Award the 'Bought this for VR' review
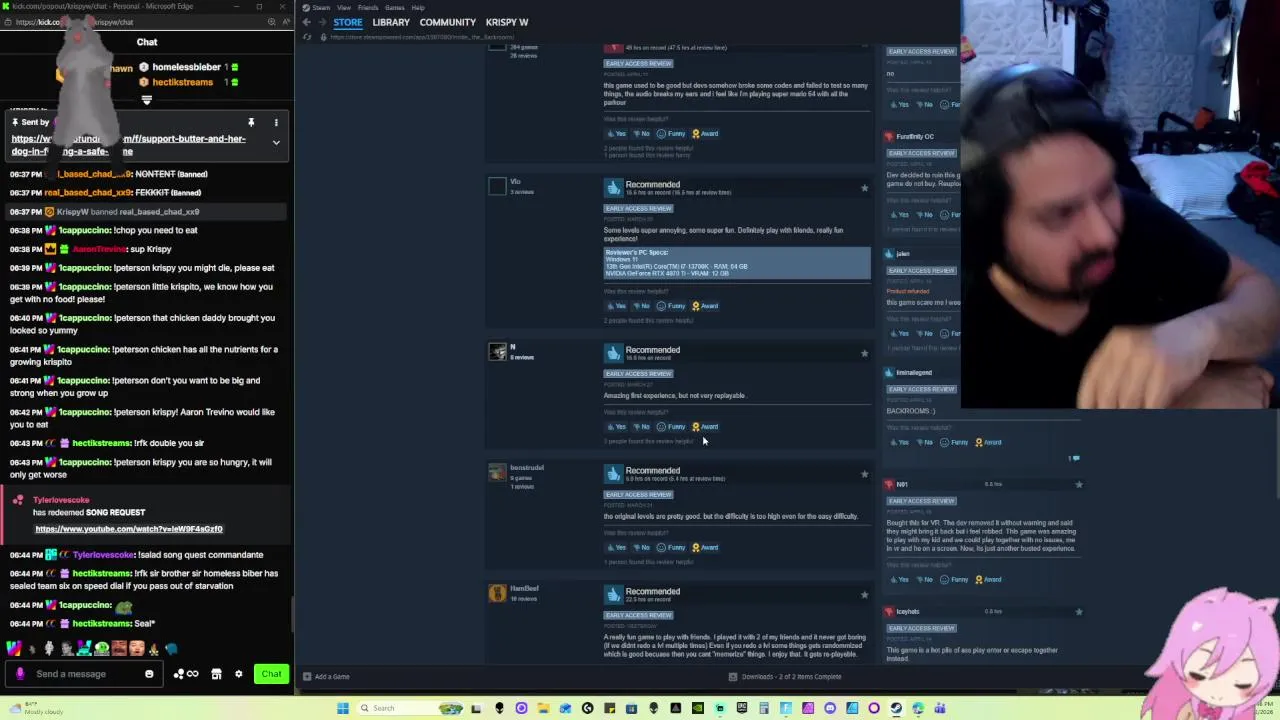The image size is (1280, 720). (x=988, y=579)
